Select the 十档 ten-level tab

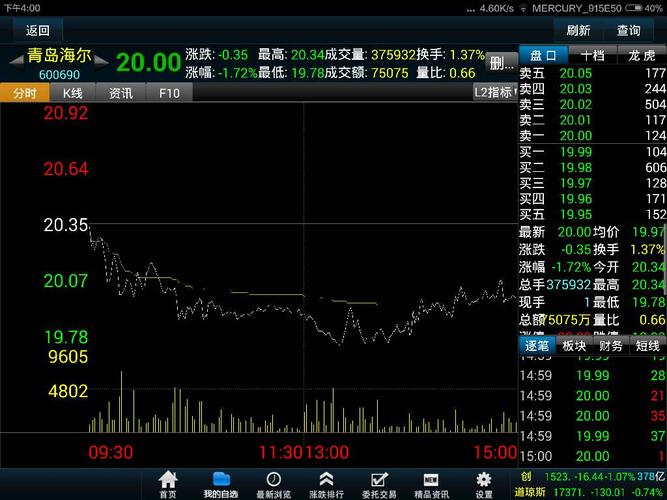point(592,55)
